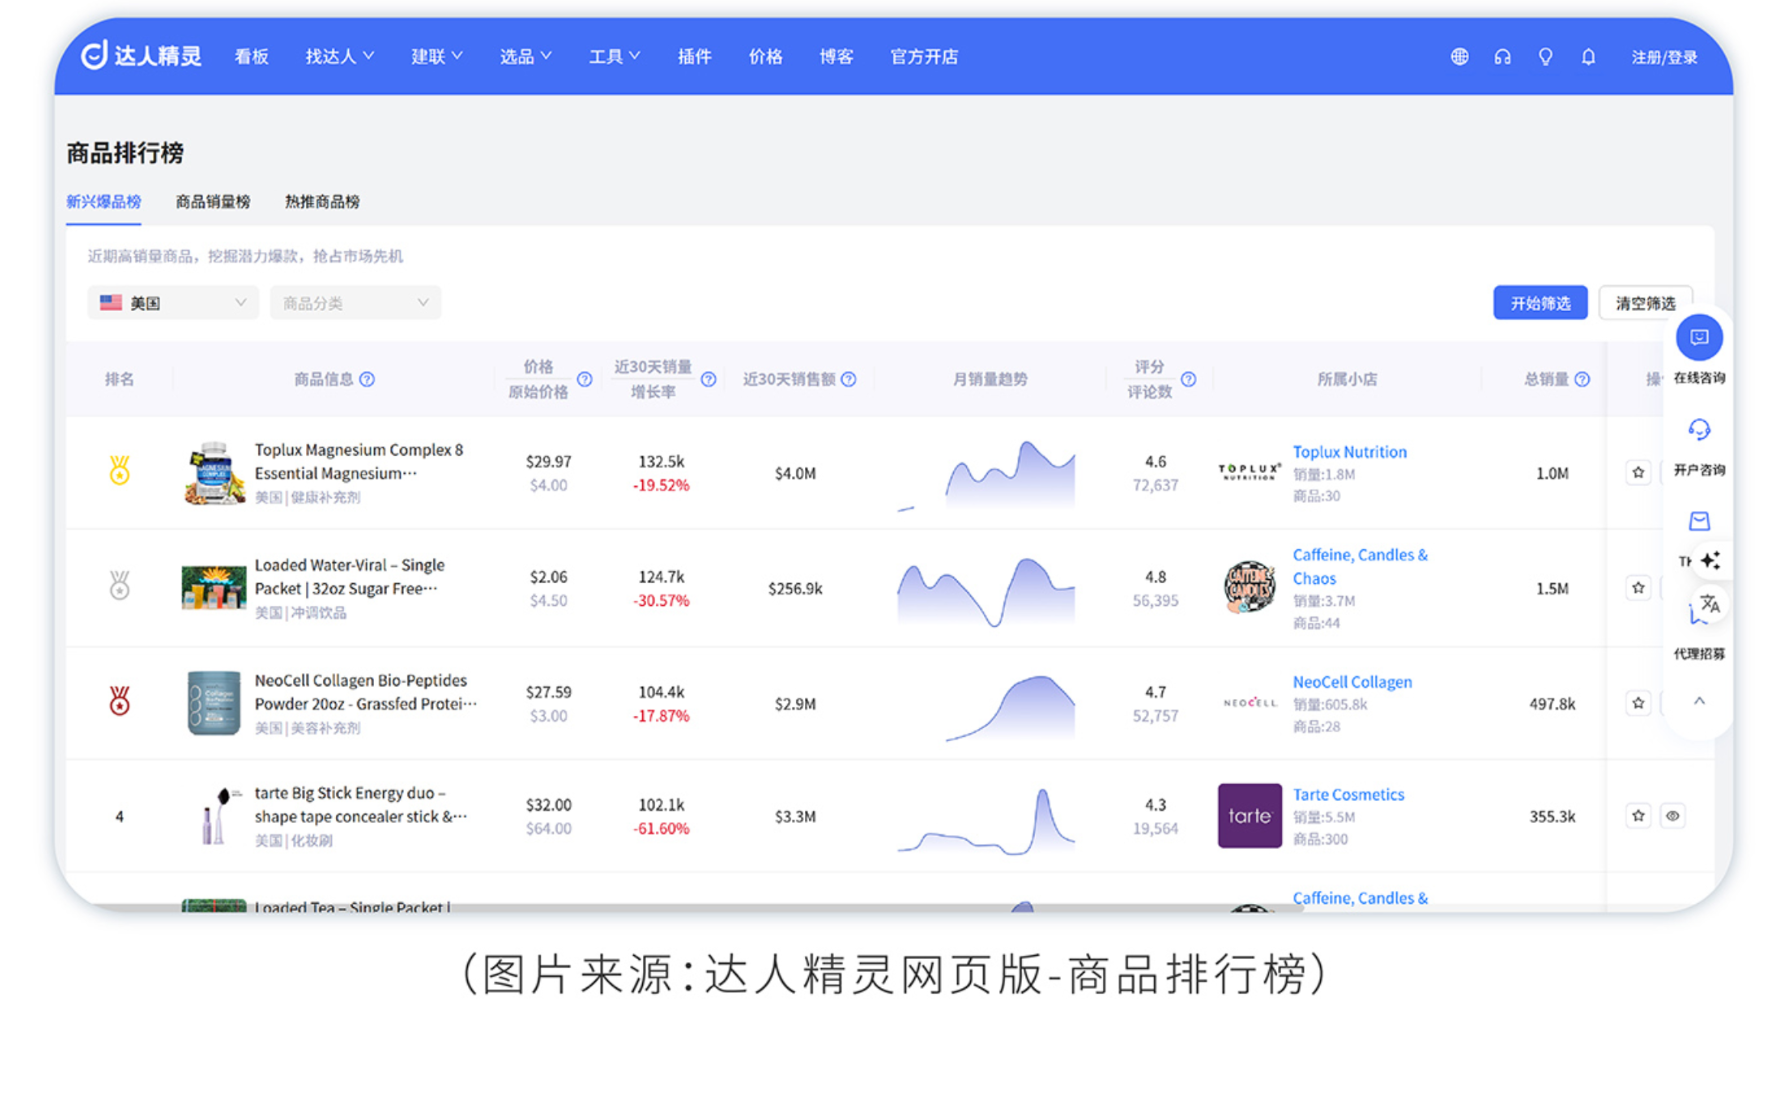The height and width of the screenshot is (1098, 1788).
Task: Expand the 找达人 navigation menu
Action: 339,57
